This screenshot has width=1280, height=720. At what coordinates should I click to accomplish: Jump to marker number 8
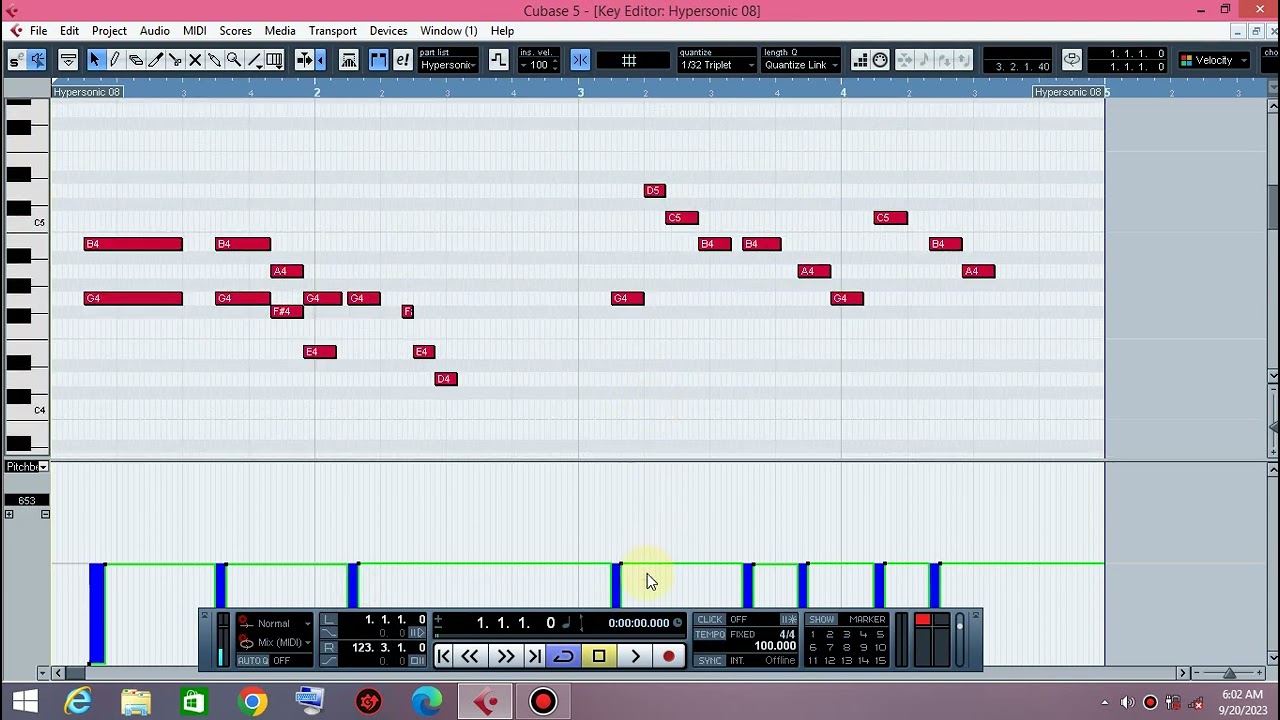pyautogui.click(x=845, y=648)
